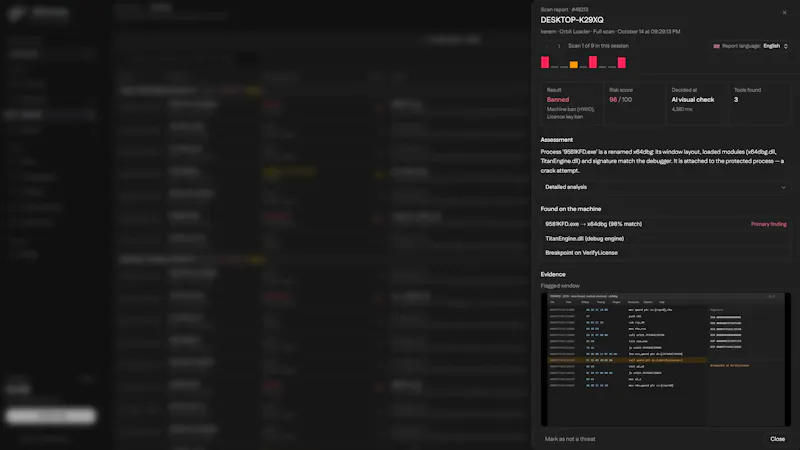Click the Banned result value

pos(558,99)
